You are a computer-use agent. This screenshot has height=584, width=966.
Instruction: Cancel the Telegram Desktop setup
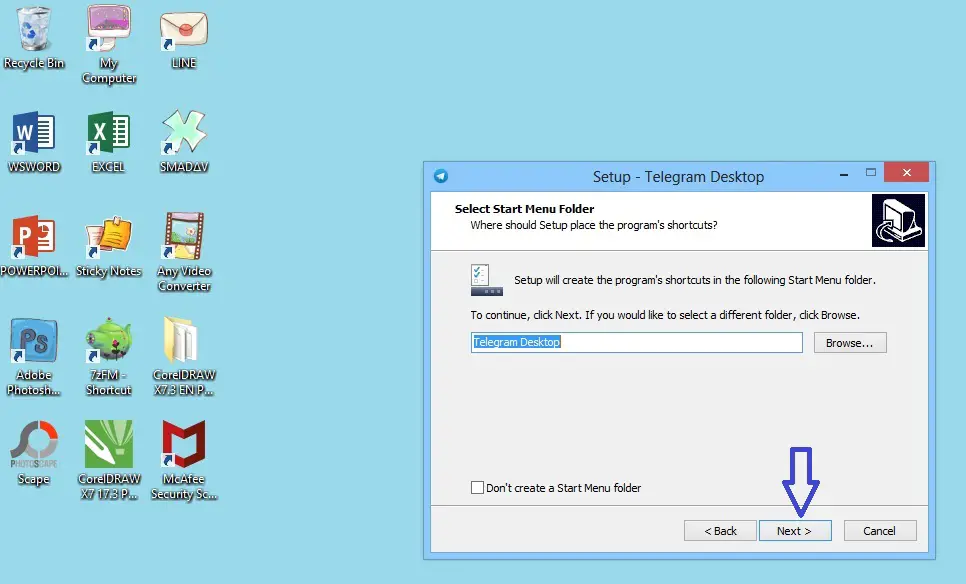click(880, 531)
